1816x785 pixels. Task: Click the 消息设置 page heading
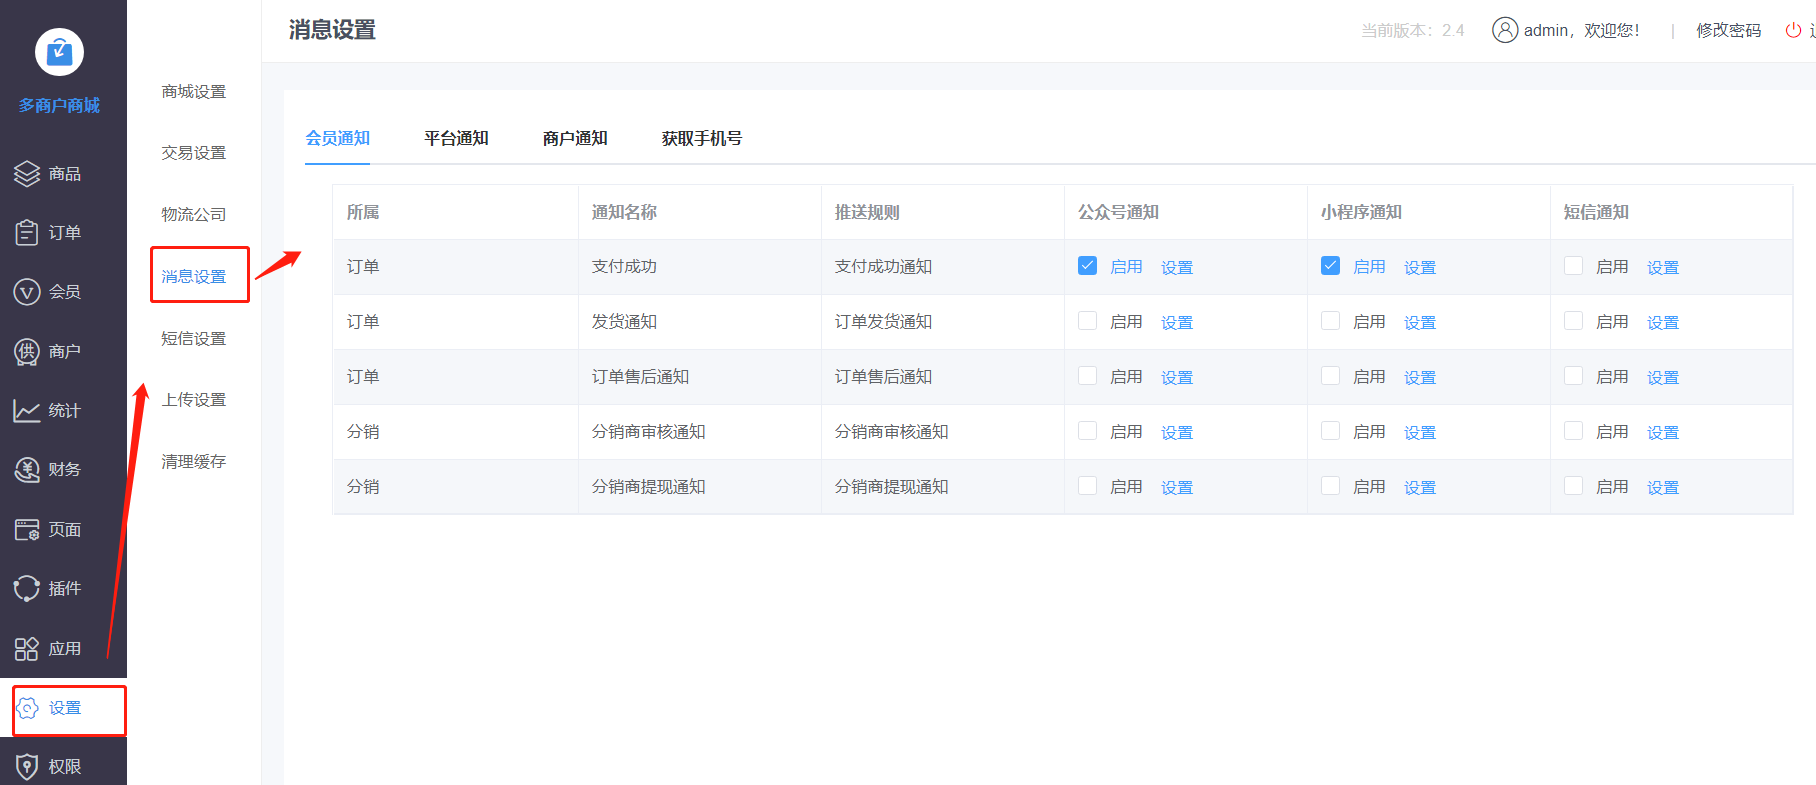(332, 30)
